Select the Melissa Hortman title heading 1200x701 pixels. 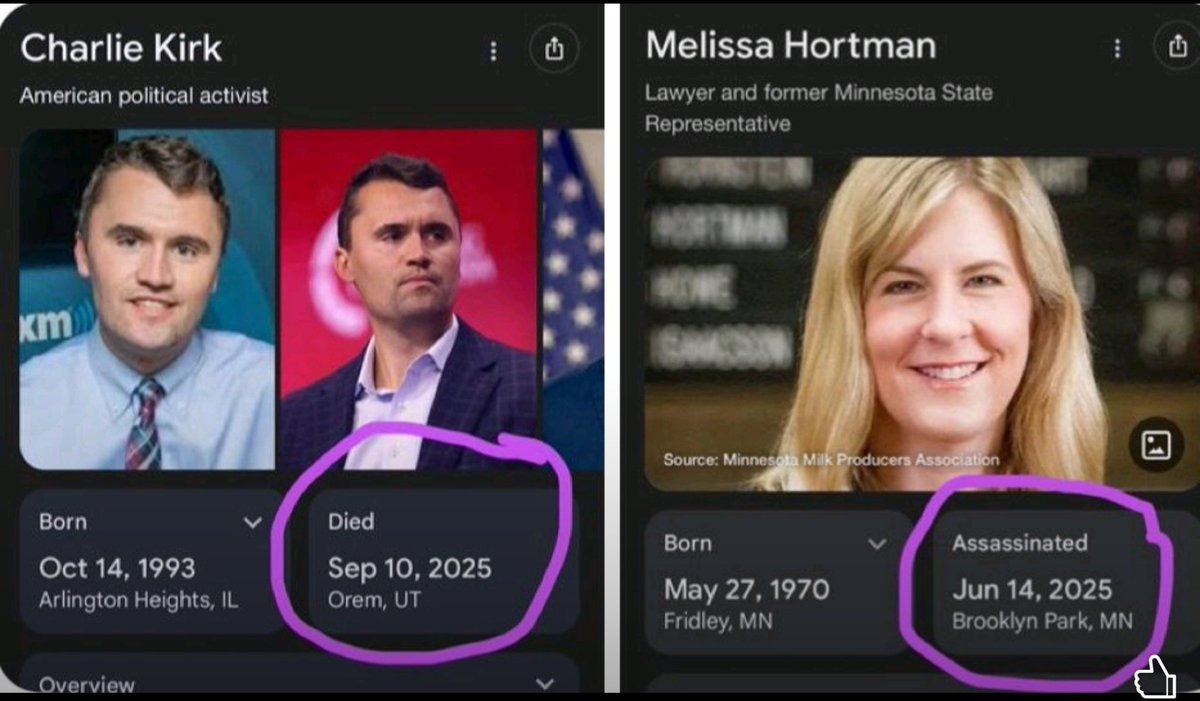click(790, 45)
